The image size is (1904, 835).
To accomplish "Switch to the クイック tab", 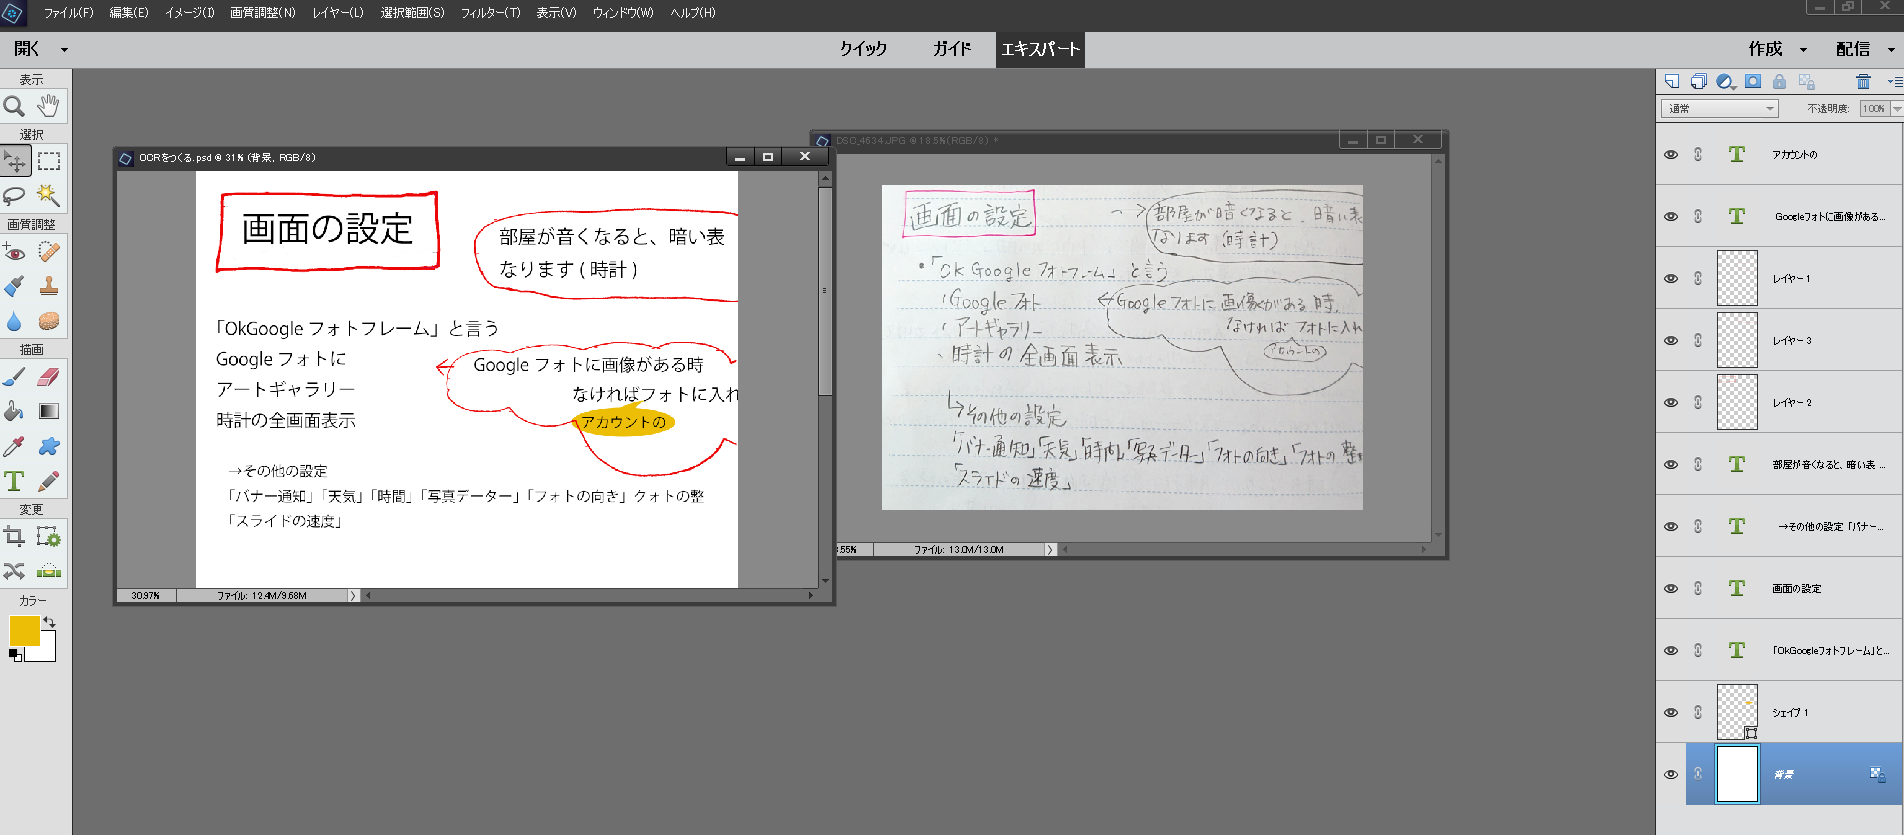I will click(x=863, y=49).
